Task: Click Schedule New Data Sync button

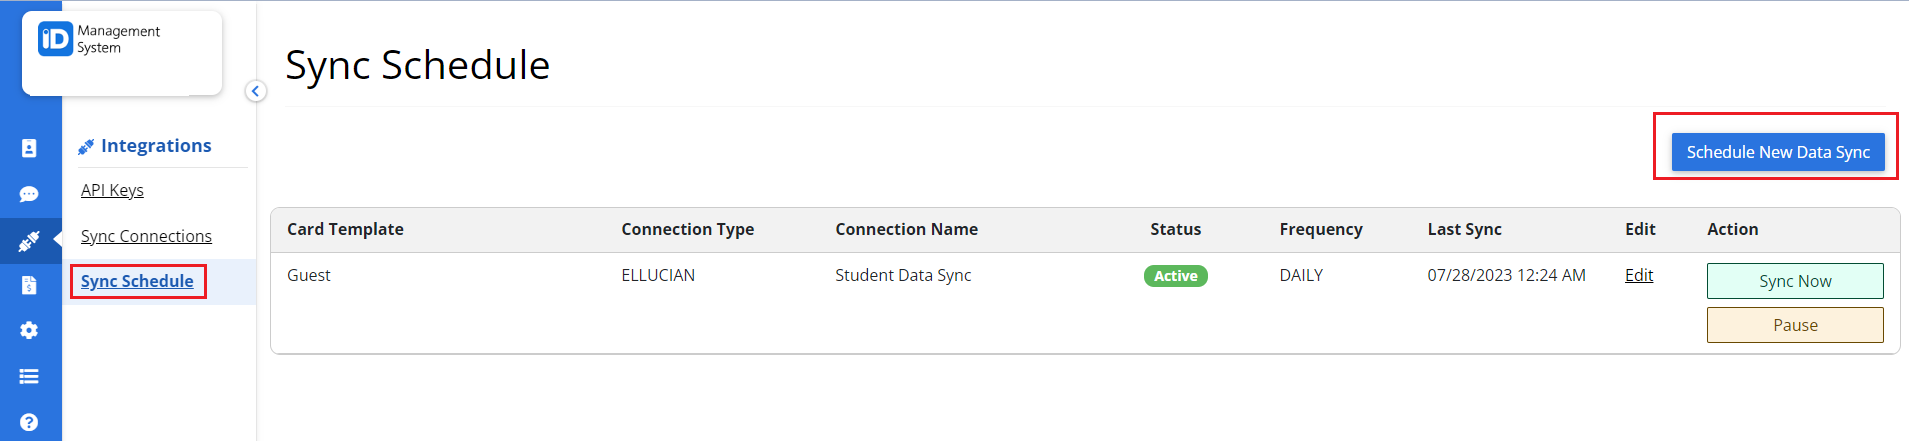Action: 1778,152
